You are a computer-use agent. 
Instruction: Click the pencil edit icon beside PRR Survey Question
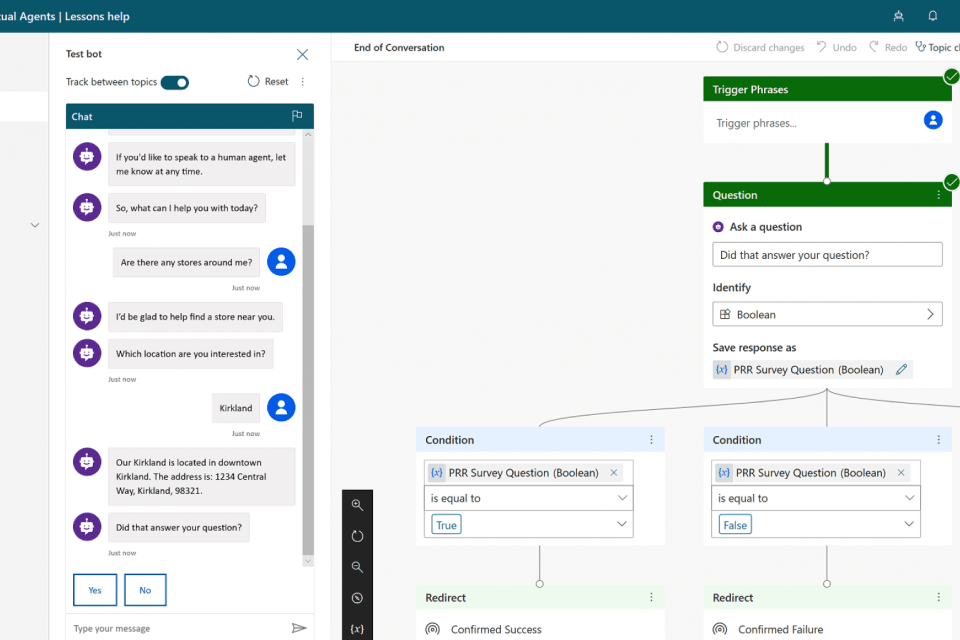[901, 370]
